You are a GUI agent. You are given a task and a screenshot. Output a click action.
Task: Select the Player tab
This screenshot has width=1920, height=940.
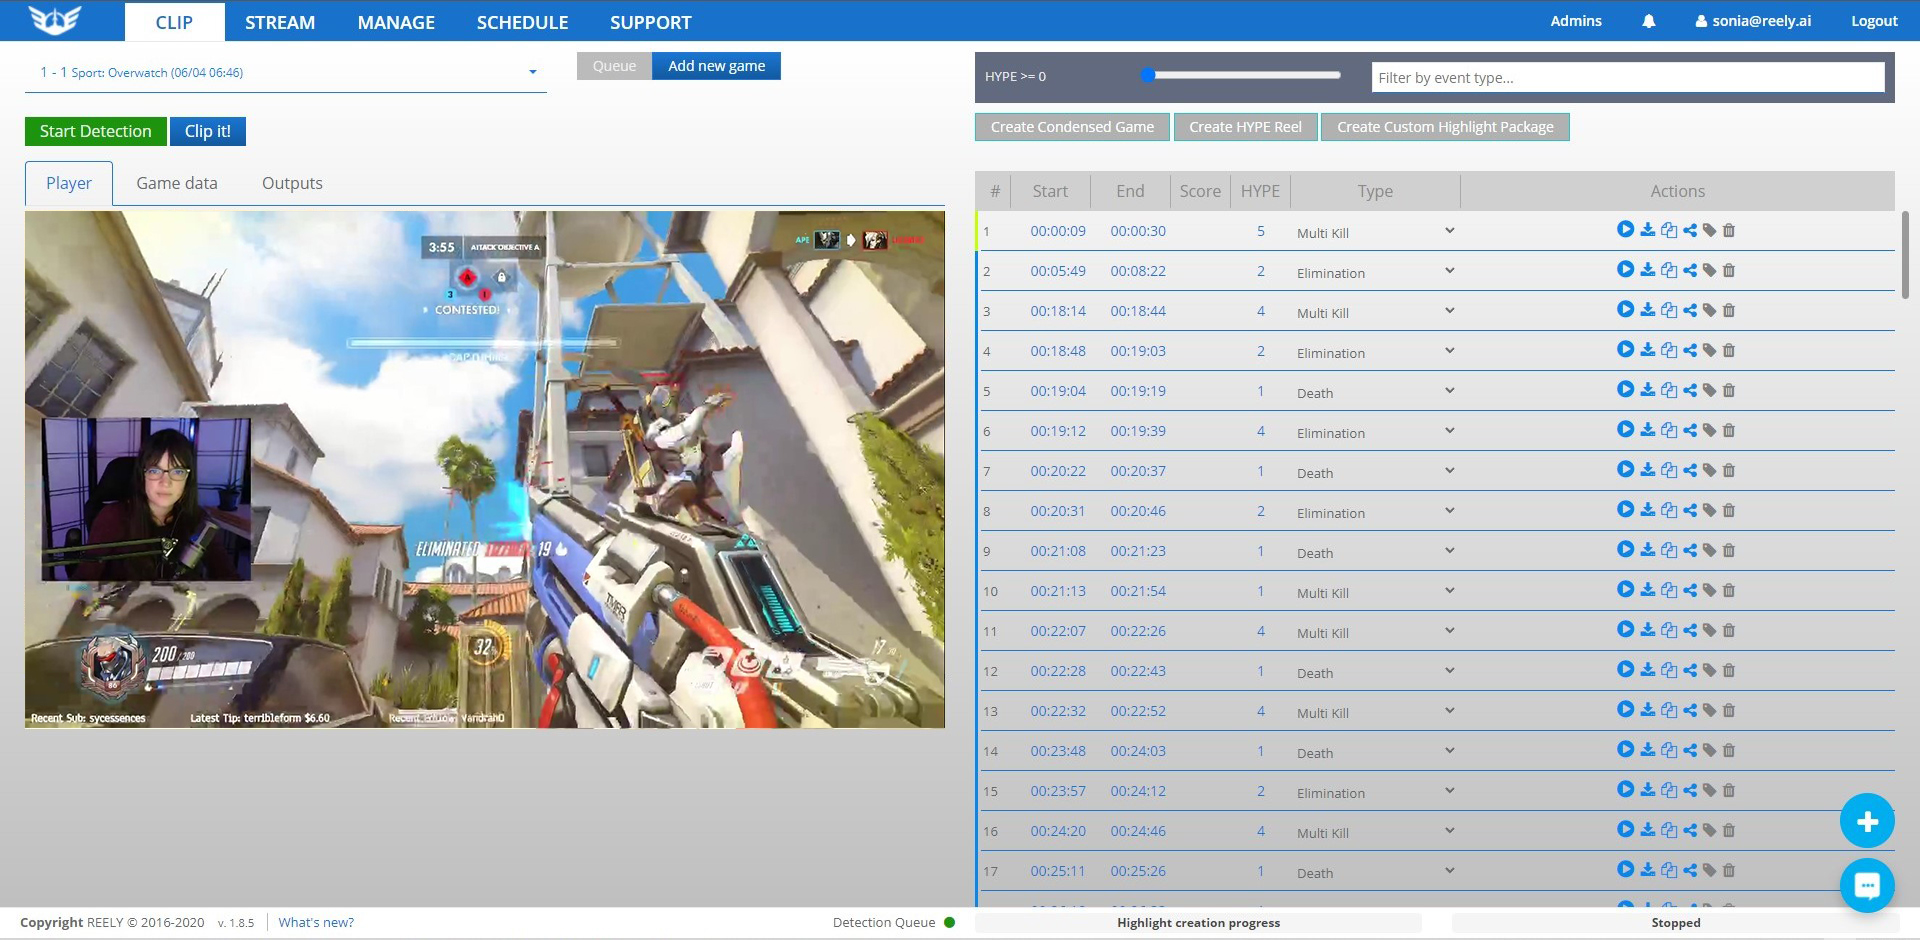(x=69, y=183)
